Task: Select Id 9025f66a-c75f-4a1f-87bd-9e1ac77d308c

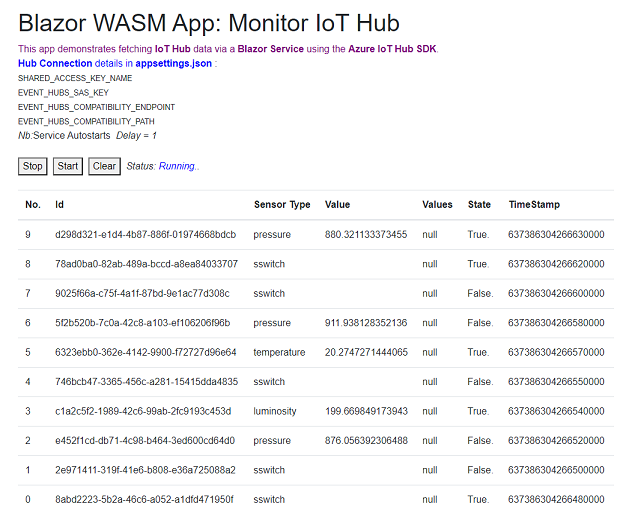Action: coord(142,293)
